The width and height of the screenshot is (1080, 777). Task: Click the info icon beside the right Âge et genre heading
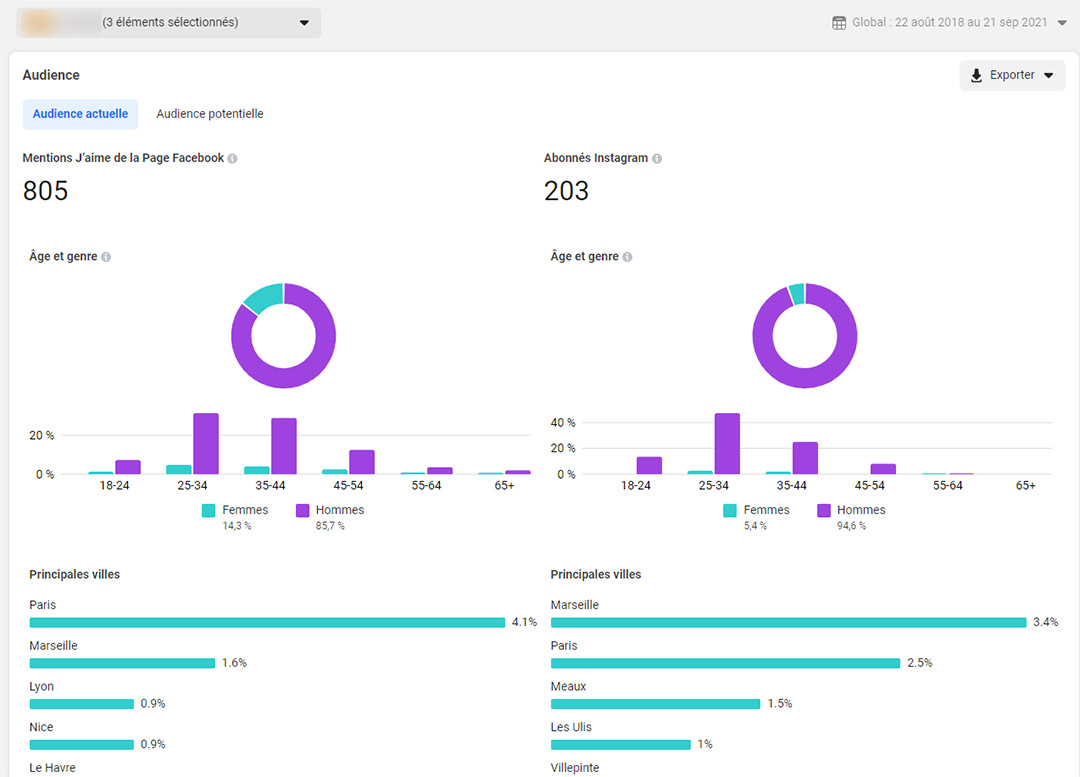click(627, 256)
